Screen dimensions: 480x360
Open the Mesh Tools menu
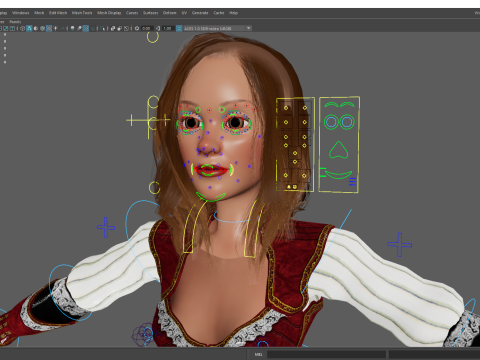(82, 13)
